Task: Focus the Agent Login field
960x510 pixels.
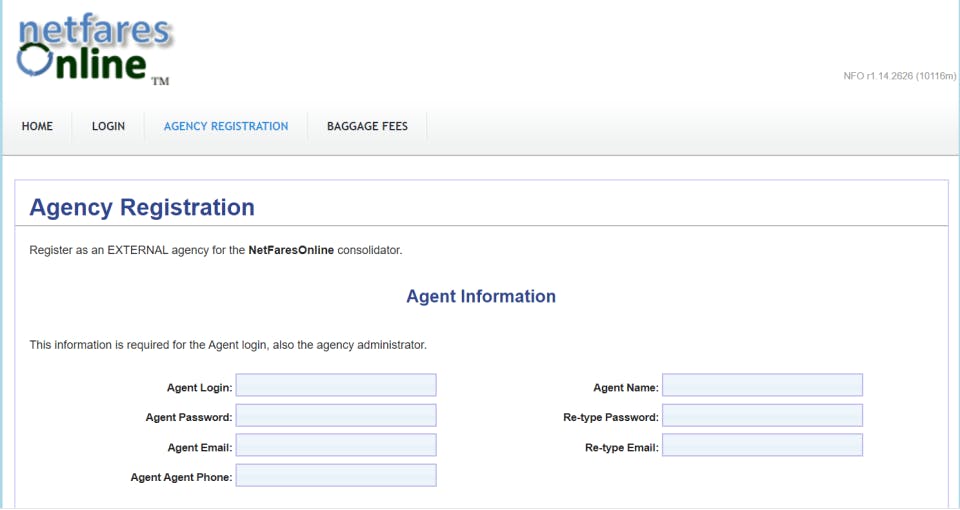Action: point(336,385)
